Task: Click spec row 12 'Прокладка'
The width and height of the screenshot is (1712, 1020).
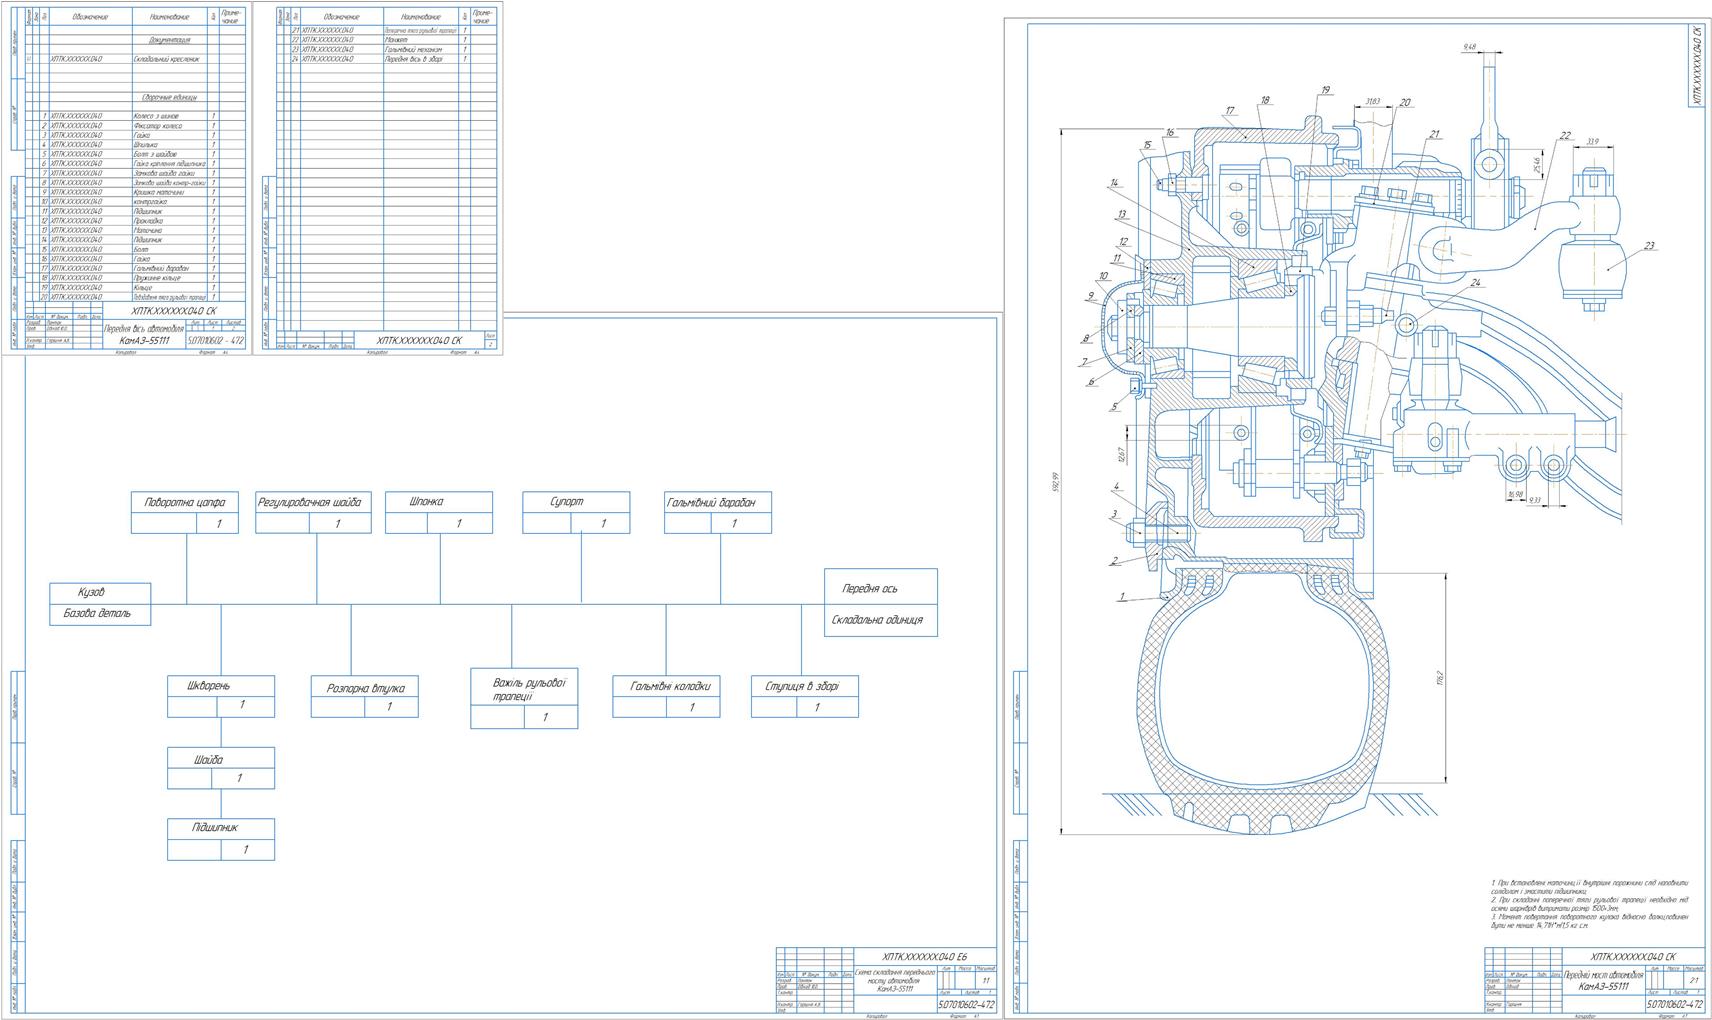Action: coord(135,221)
